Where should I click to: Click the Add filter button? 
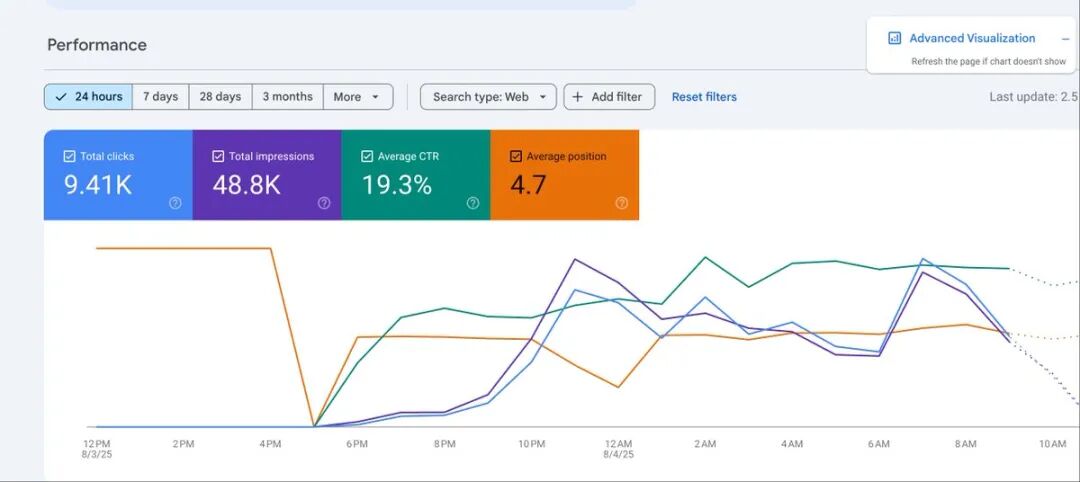point(609,97)
